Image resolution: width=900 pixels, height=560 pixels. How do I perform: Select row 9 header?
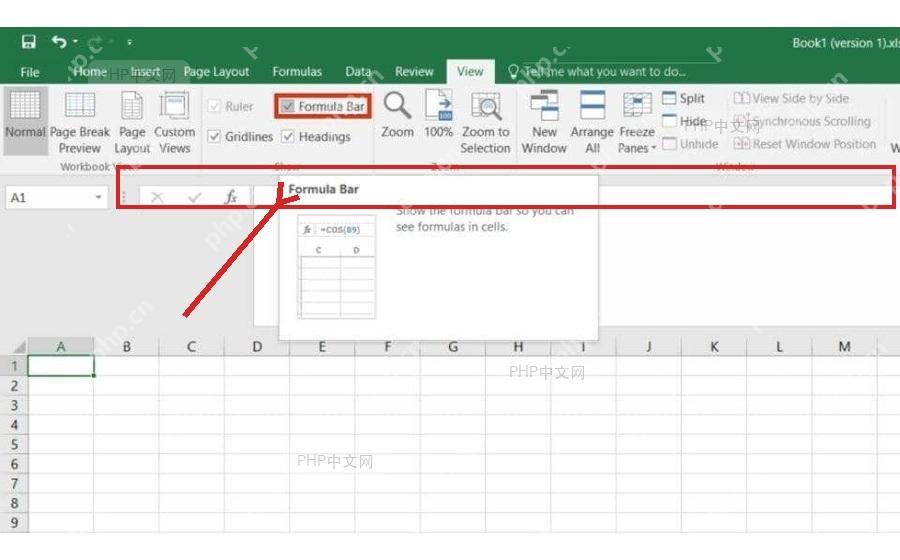[x=14, y=523]
